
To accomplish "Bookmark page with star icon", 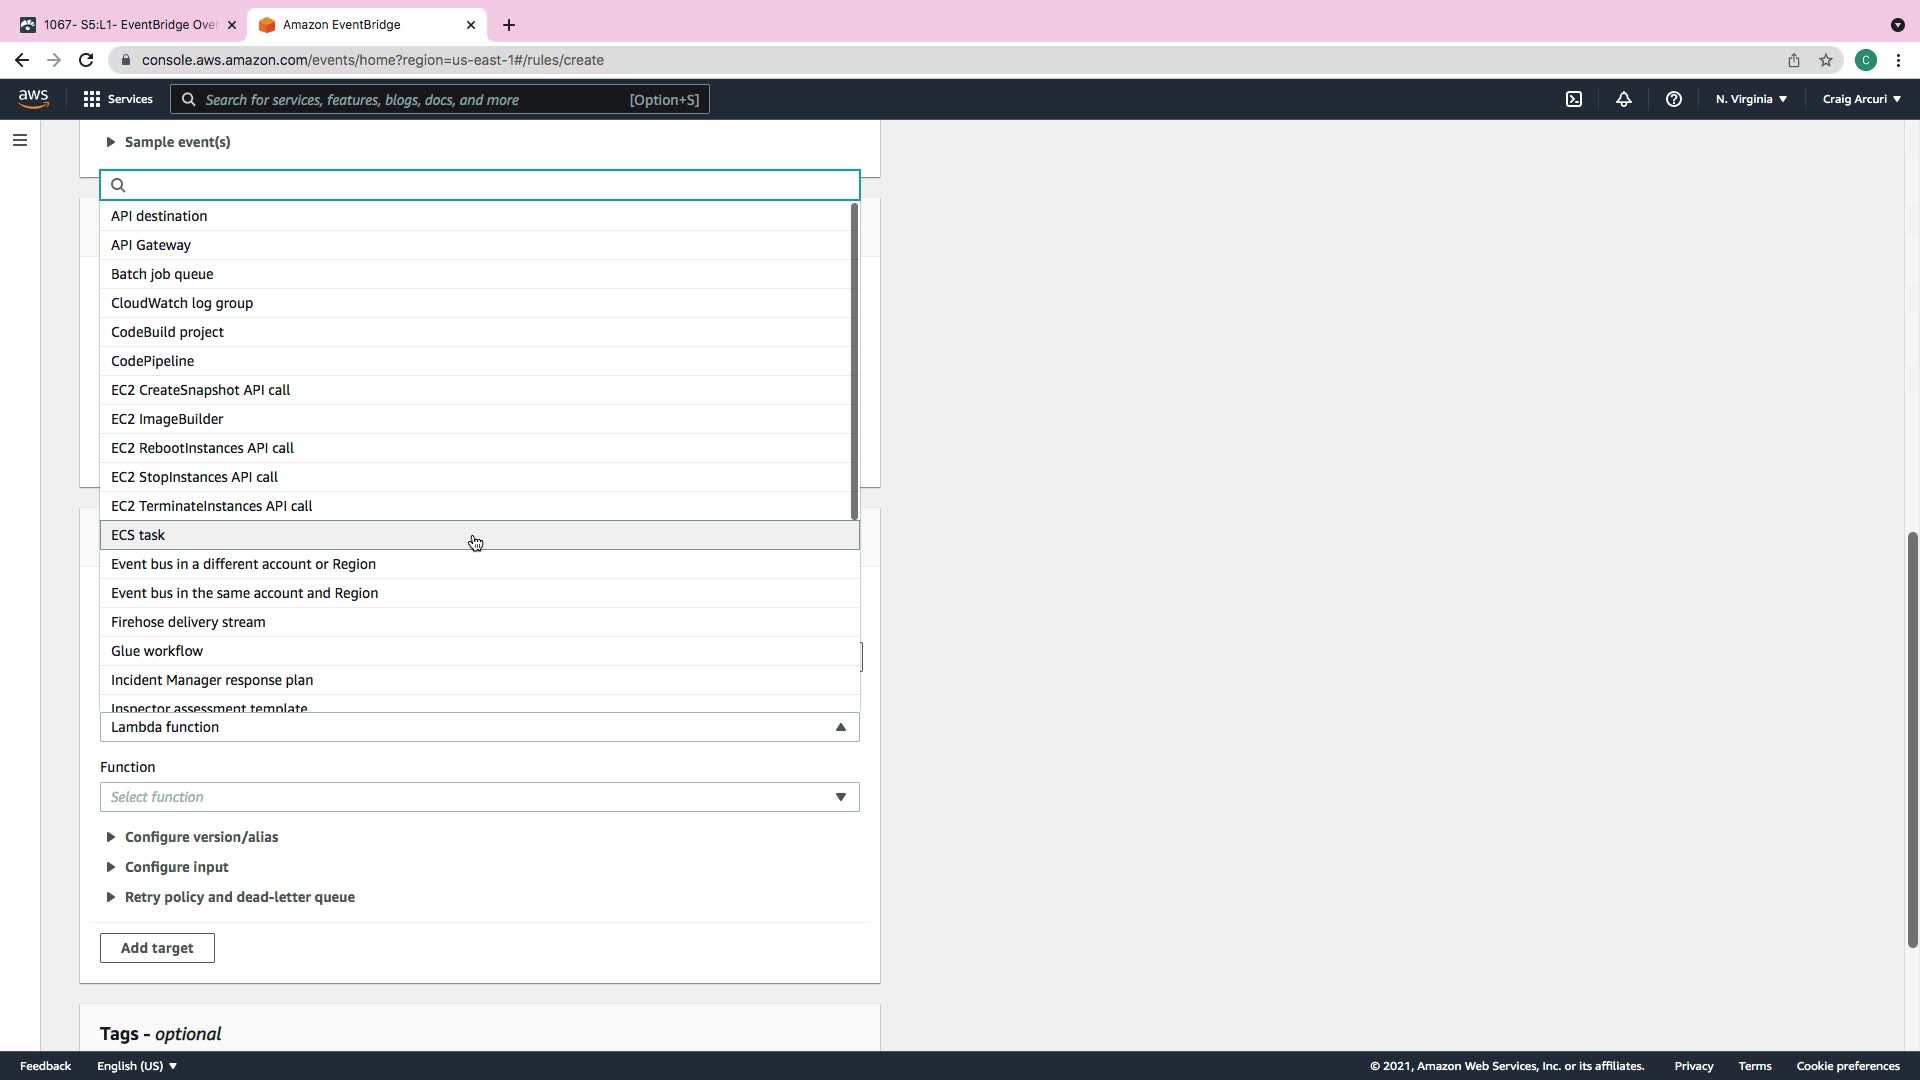I will pyautogui.click(x=1826, y=60).
